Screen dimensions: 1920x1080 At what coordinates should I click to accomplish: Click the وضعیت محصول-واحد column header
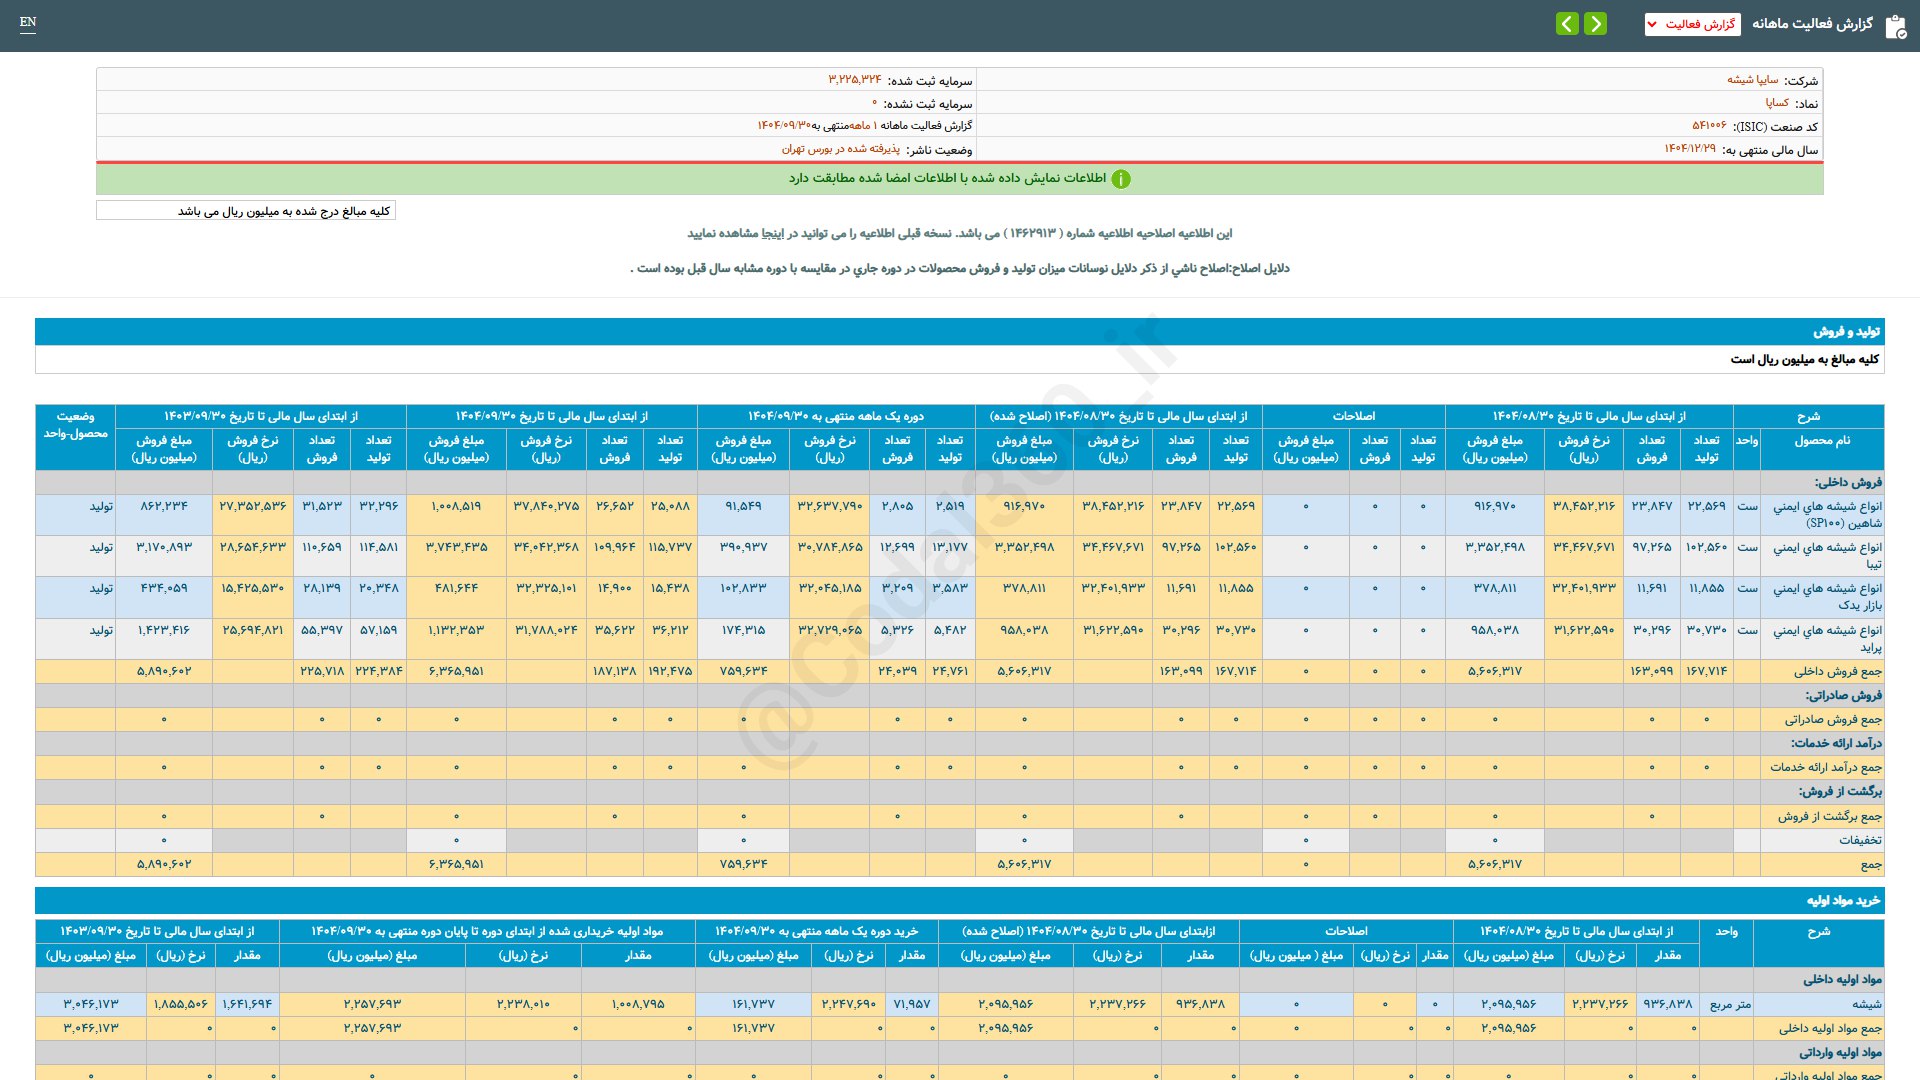click(x=75, y=425)
